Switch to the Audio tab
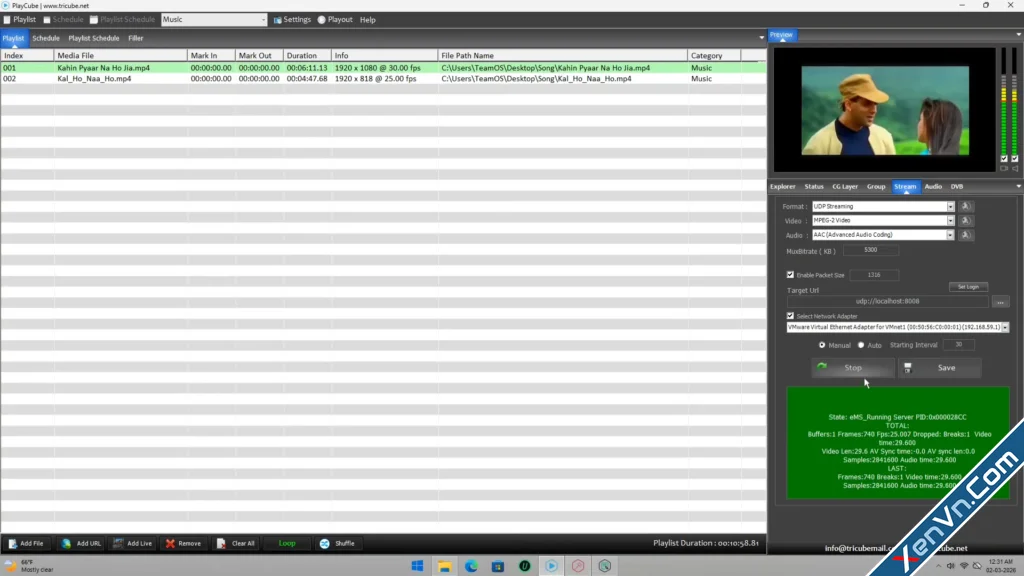The height and width of the screenshot is (576, 1024). tap(933, 187)
